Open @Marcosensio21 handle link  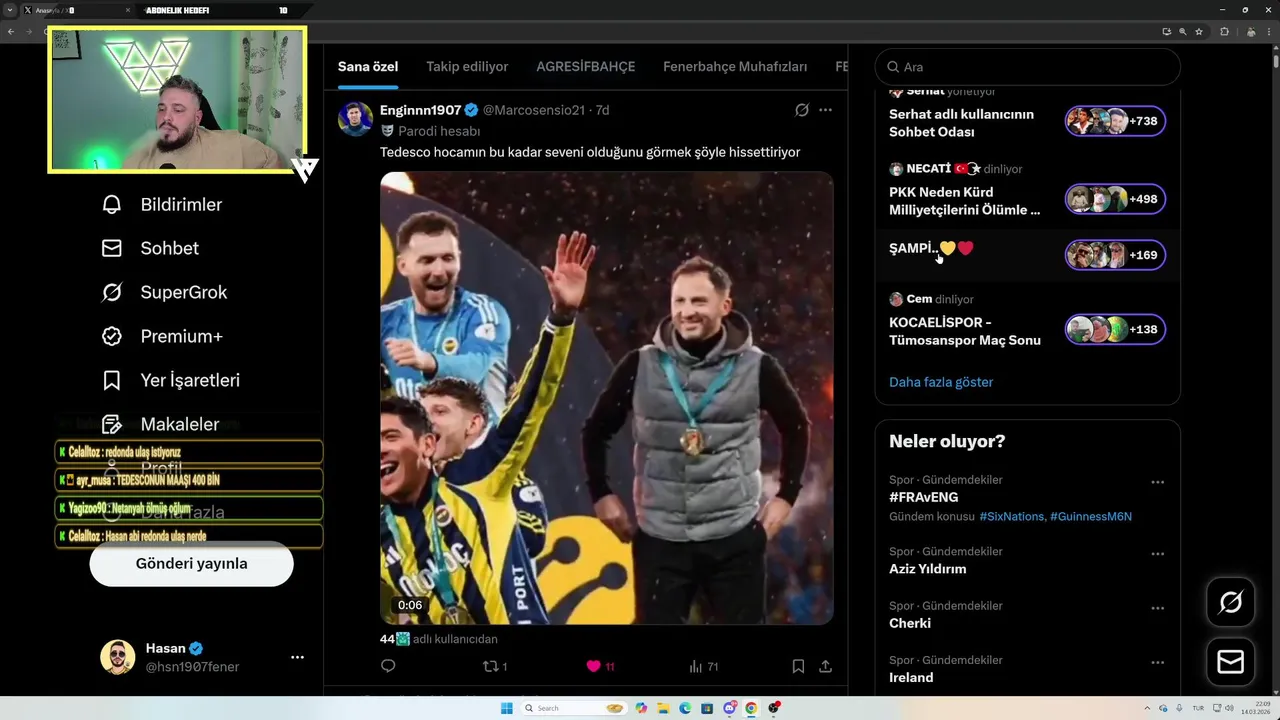tap(534, 110)
